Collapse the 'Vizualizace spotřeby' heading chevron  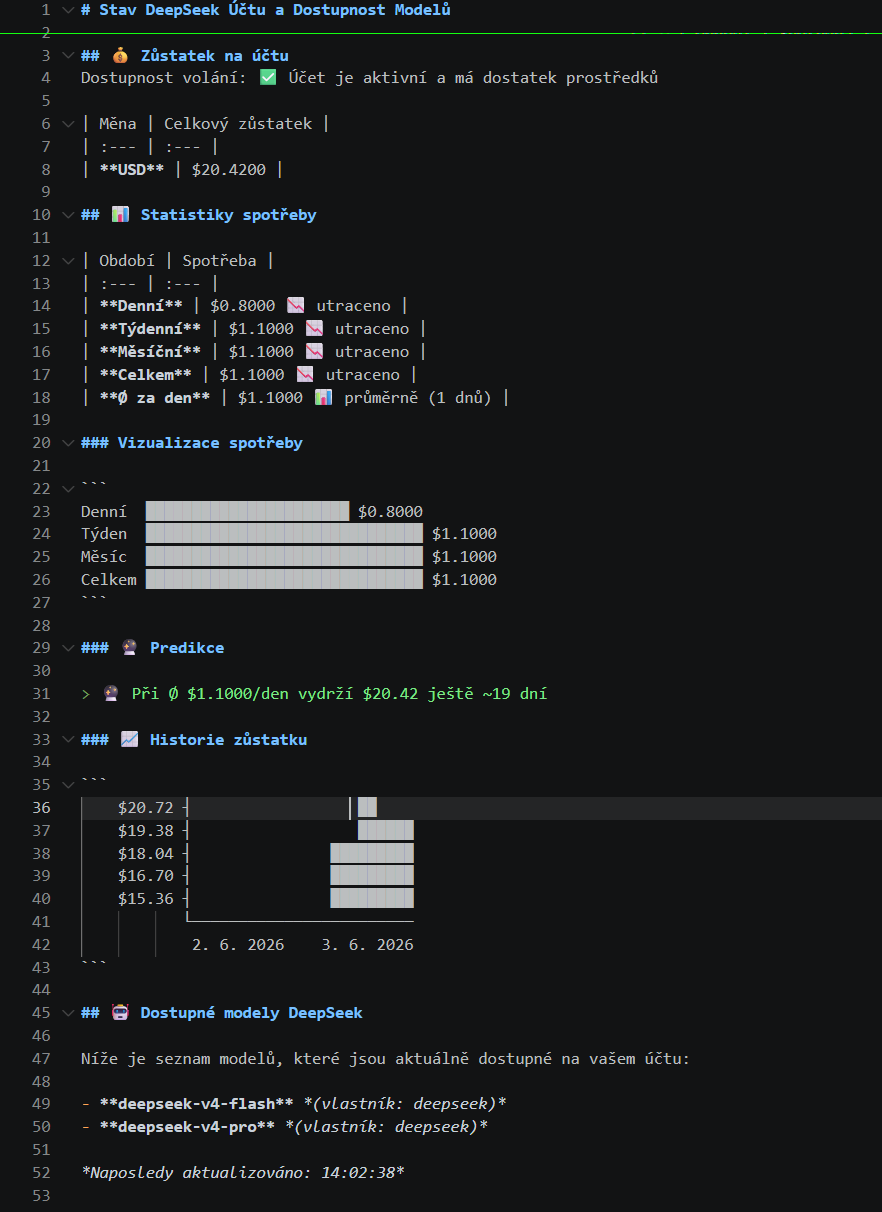(x=67, y=443)
